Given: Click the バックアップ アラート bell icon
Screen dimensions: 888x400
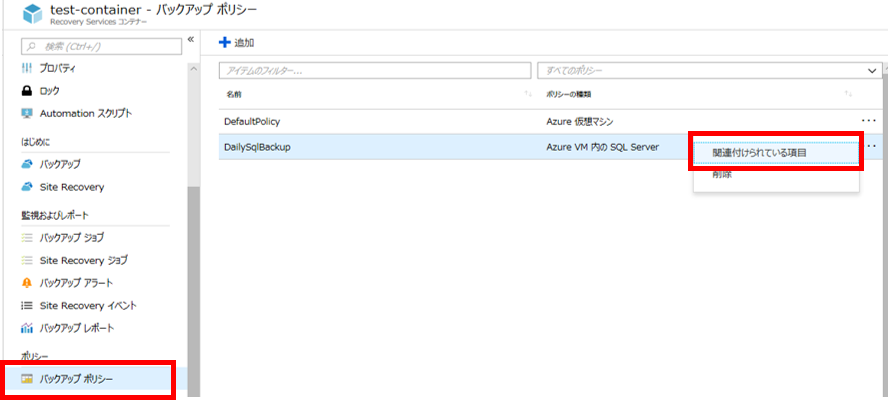Looking at the screenshot, I should click(27, 283).
